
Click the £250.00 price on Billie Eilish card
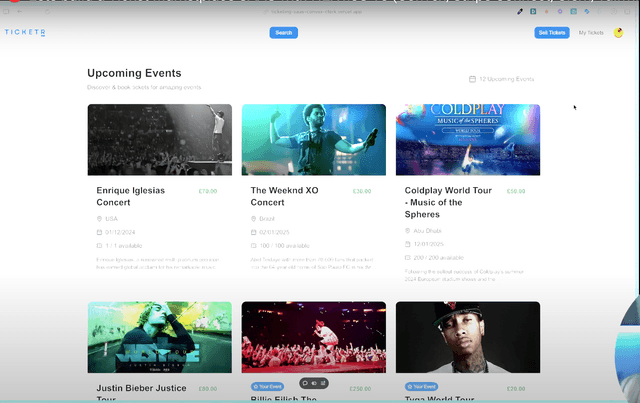[360, 389]
